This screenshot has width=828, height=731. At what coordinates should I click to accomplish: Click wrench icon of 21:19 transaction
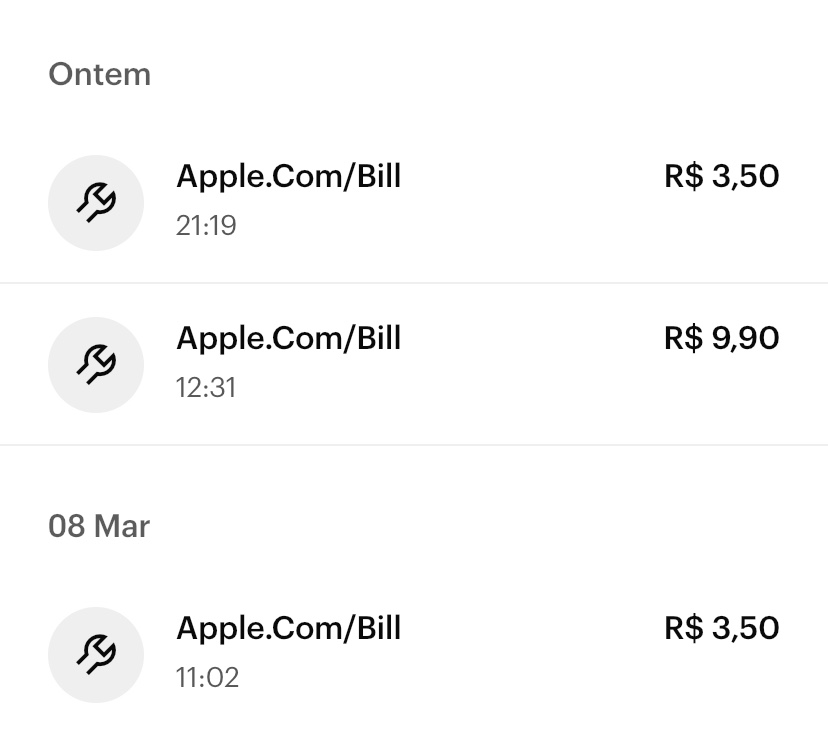click(96, 203)
